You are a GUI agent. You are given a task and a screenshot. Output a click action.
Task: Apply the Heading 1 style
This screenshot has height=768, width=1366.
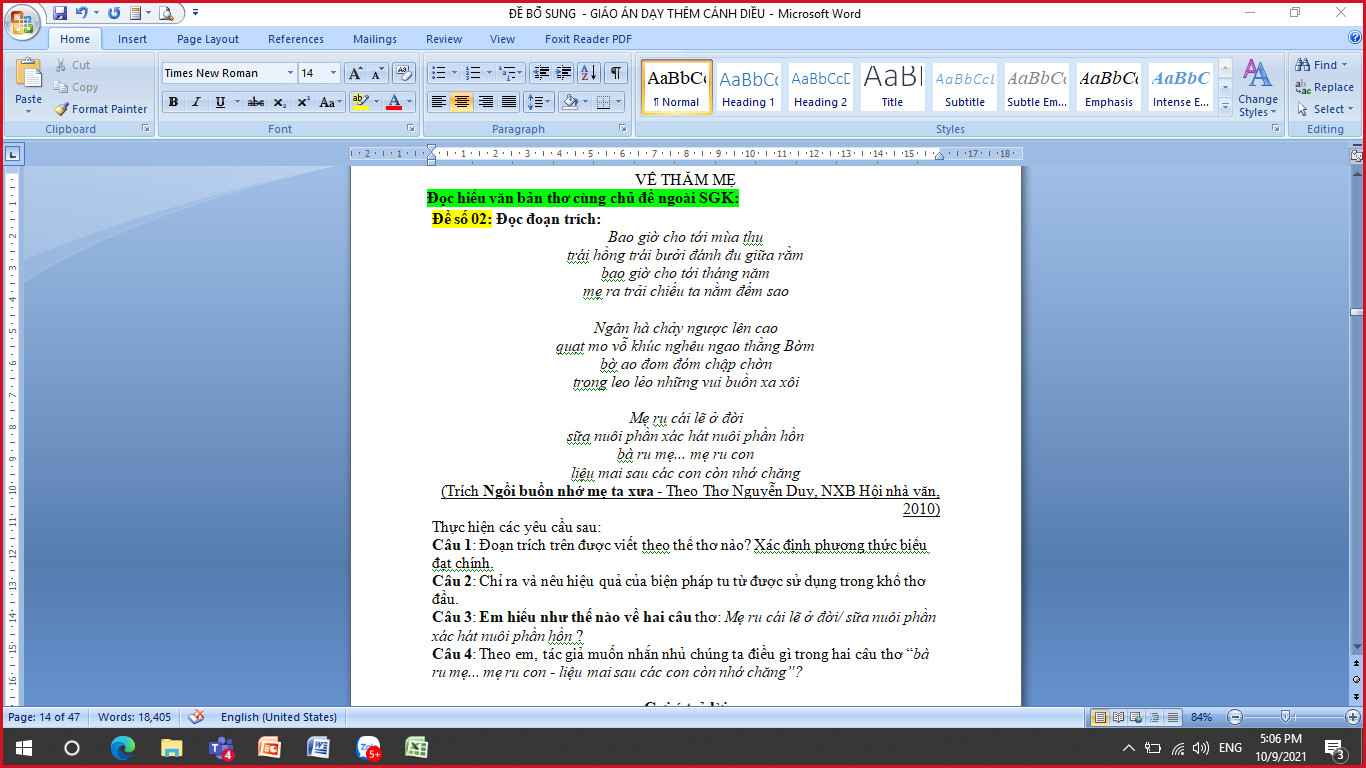748,87
